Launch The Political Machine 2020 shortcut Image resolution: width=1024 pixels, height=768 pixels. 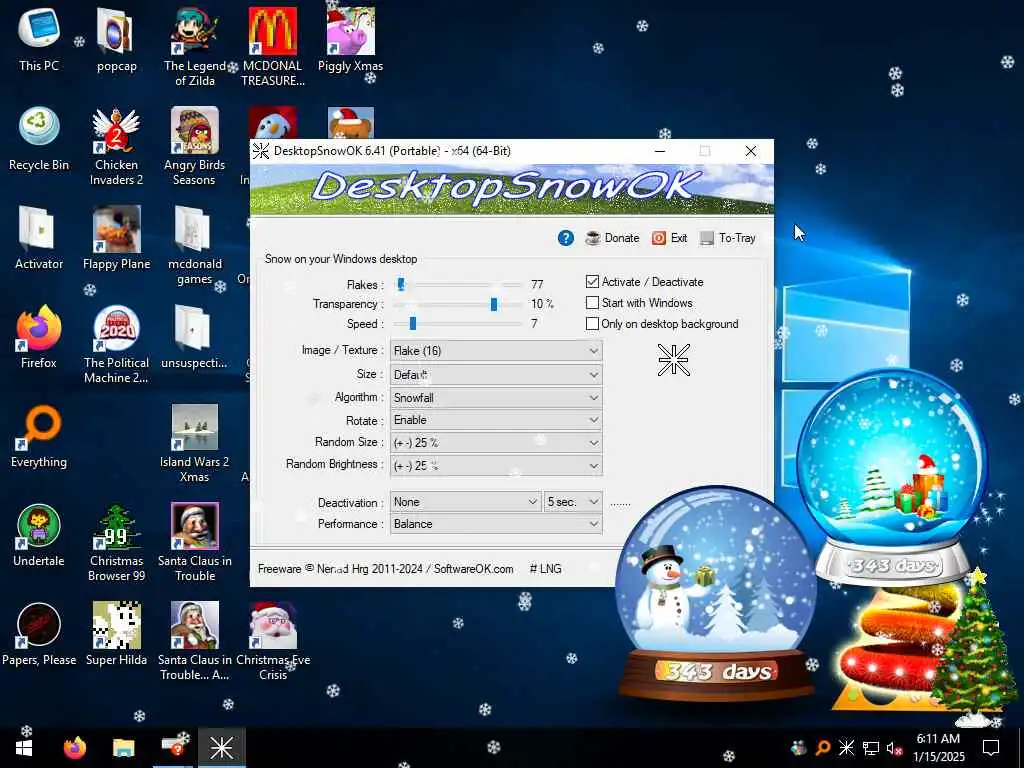(116, 344)
